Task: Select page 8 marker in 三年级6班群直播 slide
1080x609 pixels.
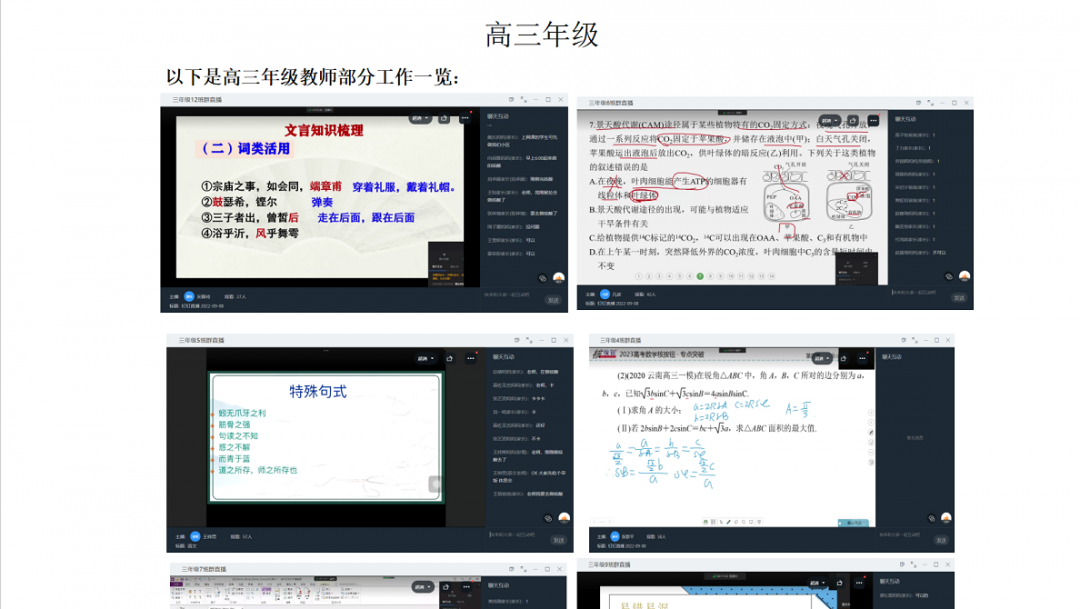Action: click(710, 276)
